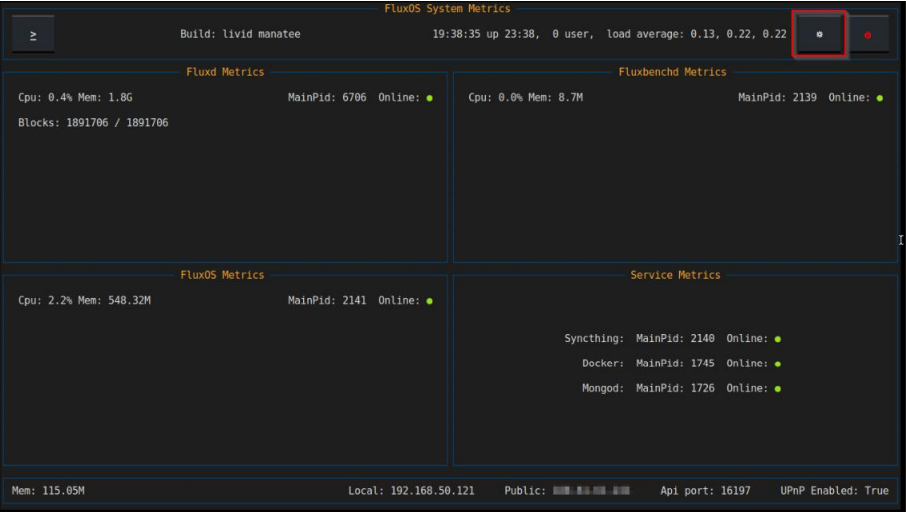Viewport: 906px width, 512px height.
Task: Open the terminal shell button
Action: coord(33,35)
